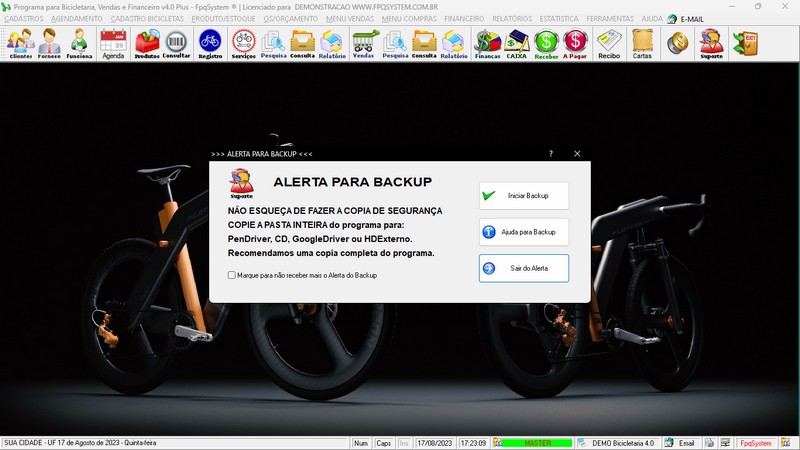Click the red A Pagar dollar icon

(575, 44)
